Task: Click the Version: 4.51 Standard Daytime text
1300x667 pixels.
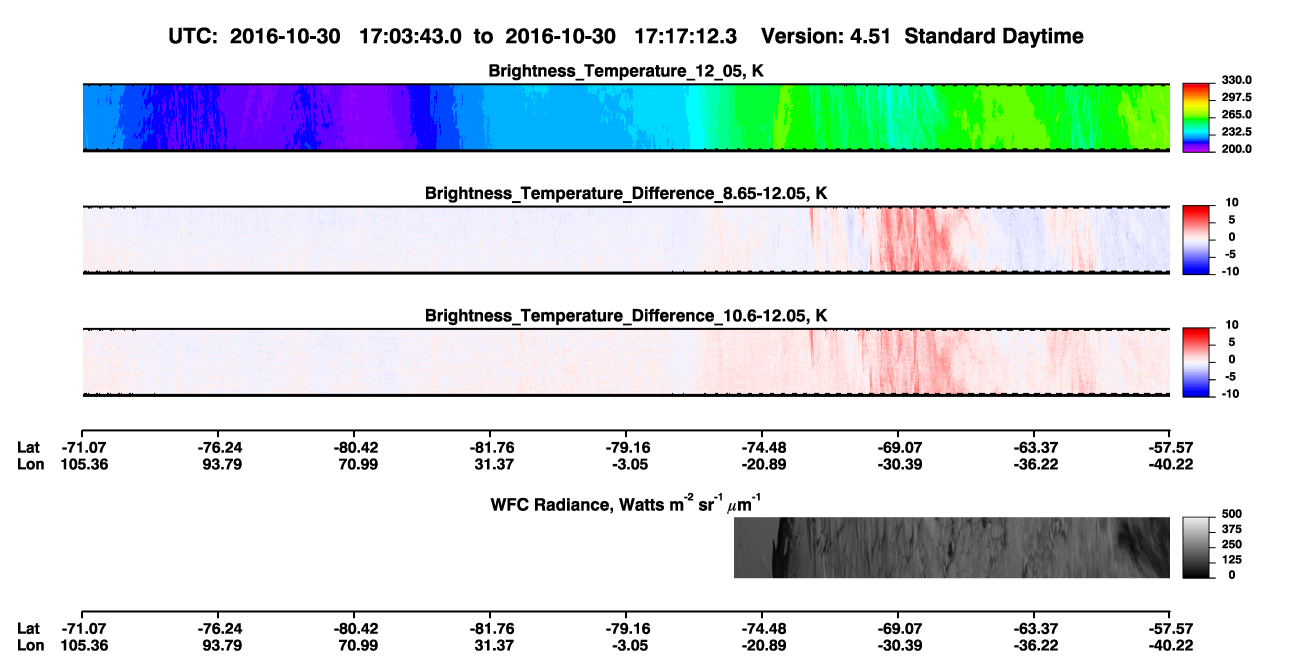Action: click(x=922, y=37)
